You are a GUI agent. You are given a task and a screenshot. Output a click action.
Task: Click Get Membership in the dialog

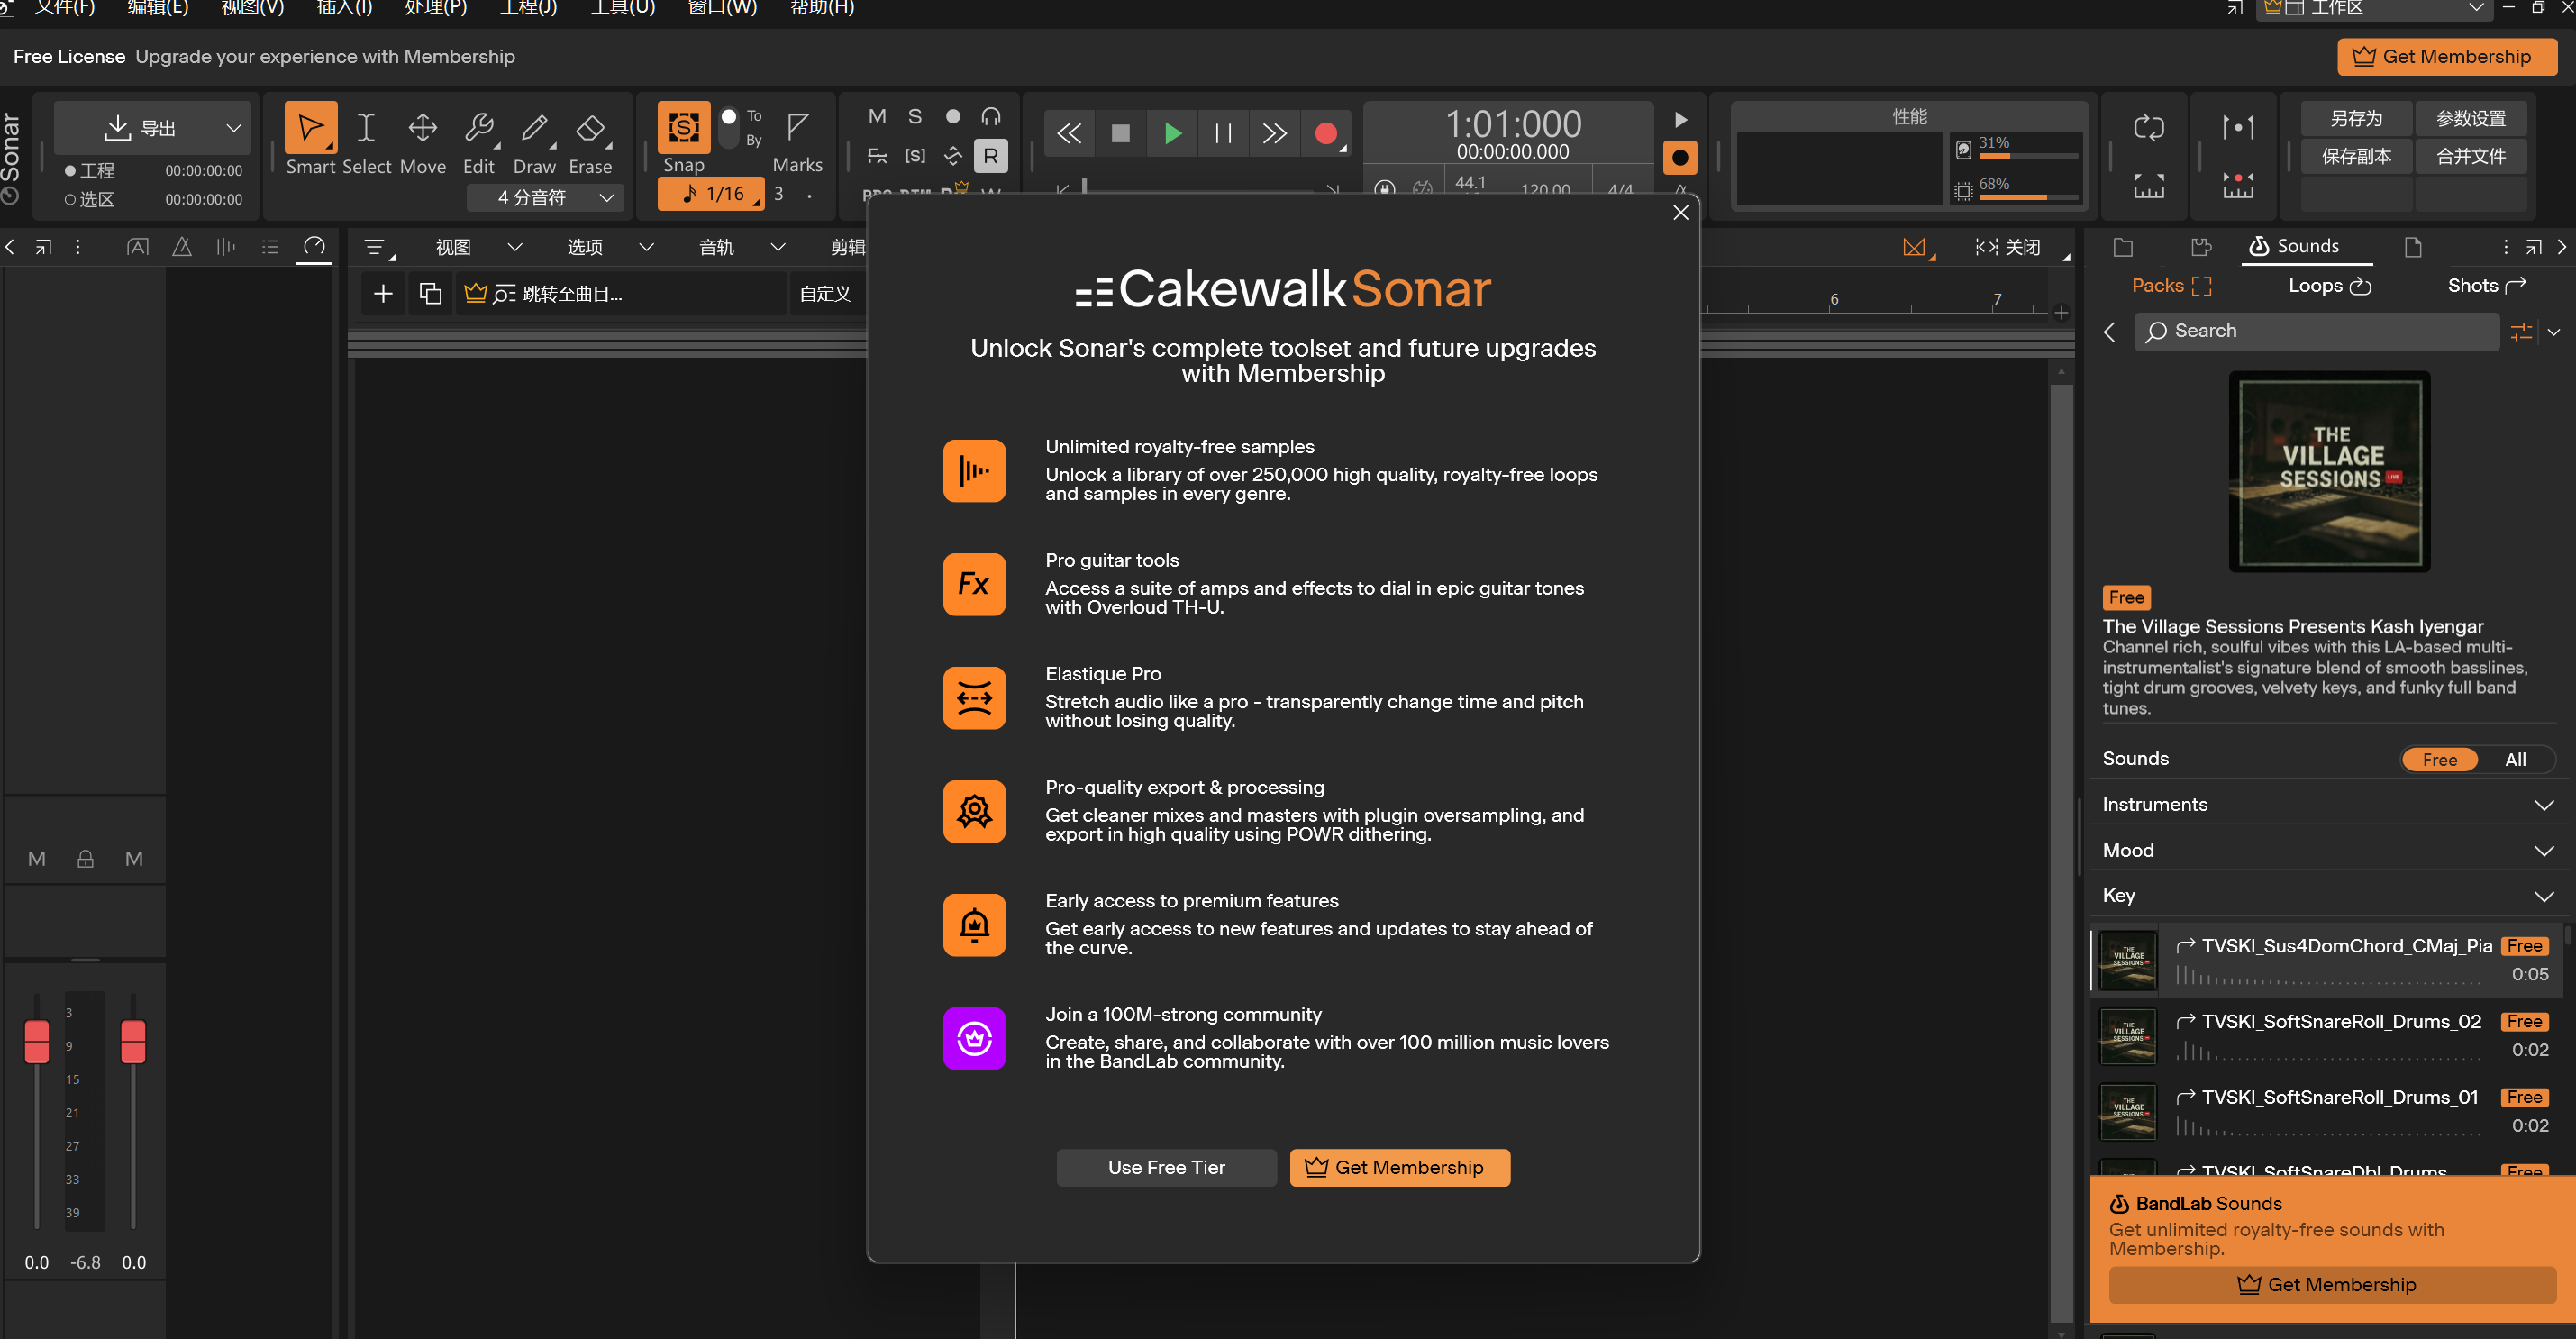point(1399,1167)
